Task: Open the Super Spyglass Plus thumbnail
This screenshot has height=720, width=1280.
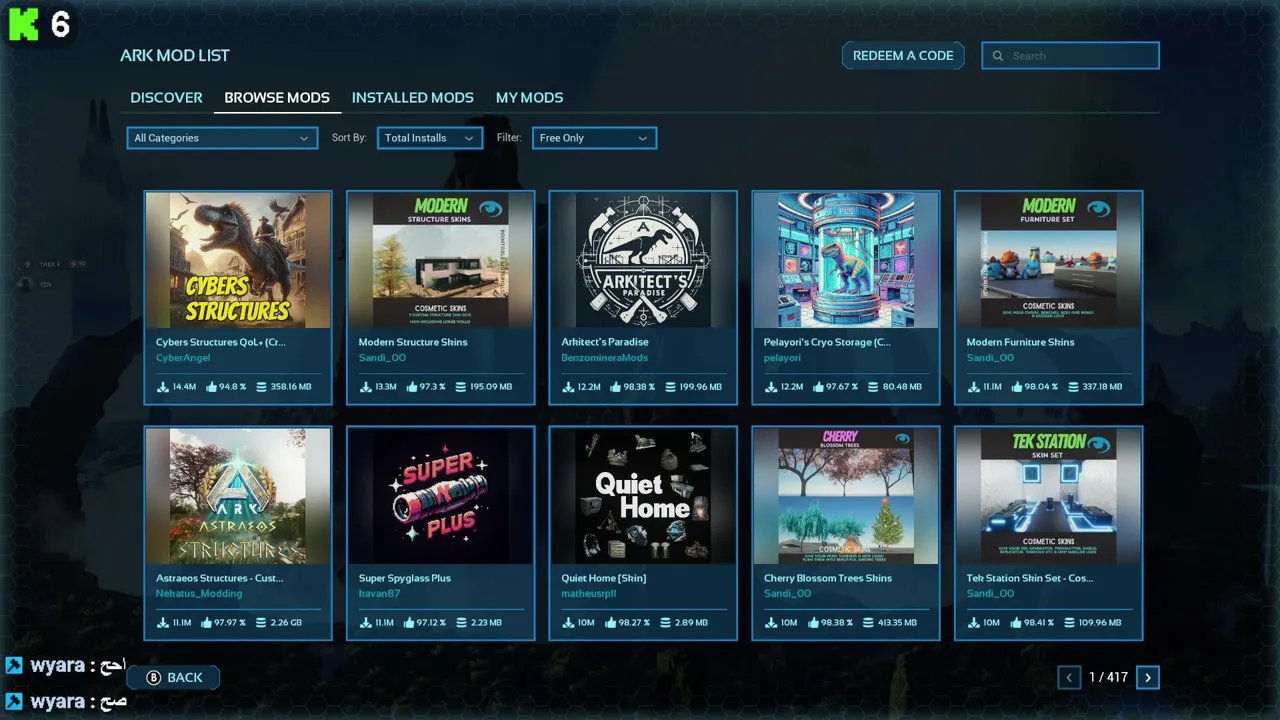Action: (440, 496)
